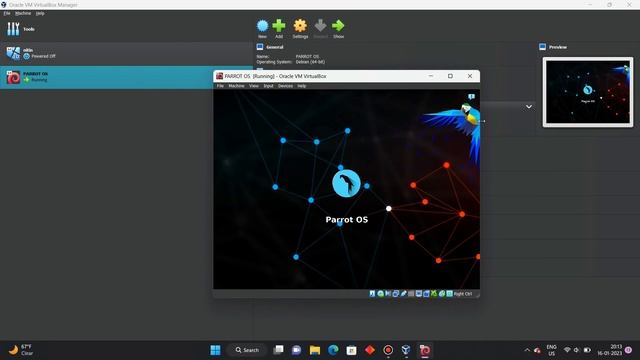Screen dimensions: 640x360
Task: Open File menu in PARROT OS window
Action: click(x=220, y=86)
